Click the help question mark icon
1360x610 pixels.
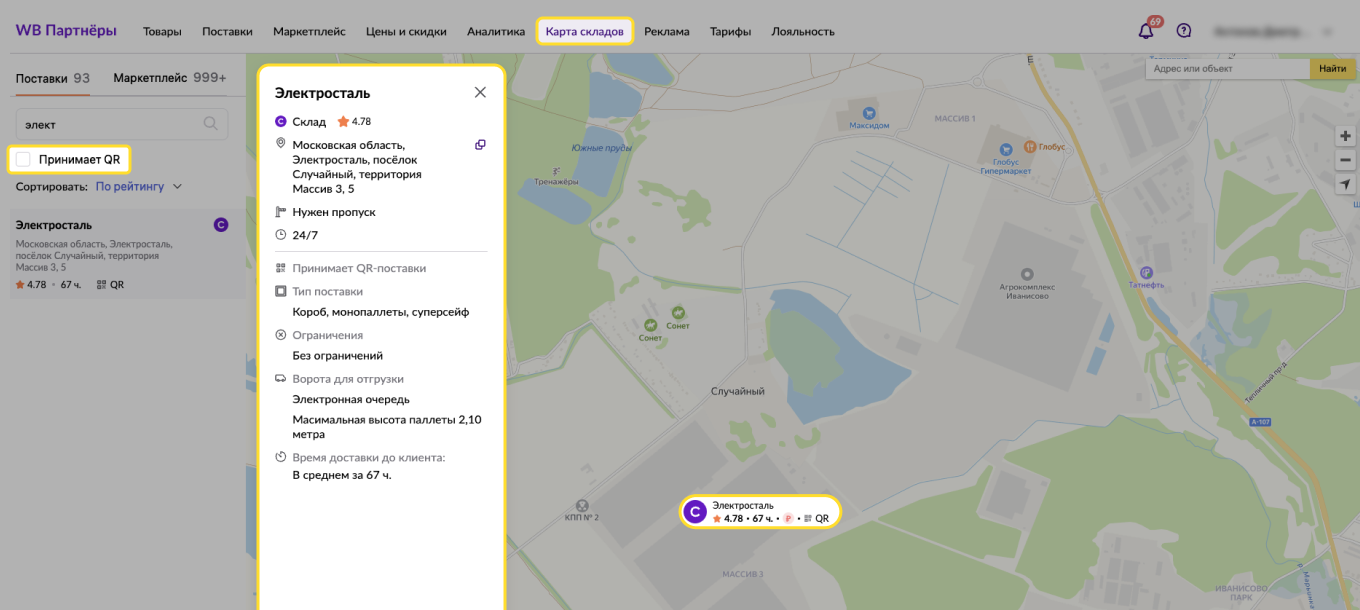[1184, 30]
